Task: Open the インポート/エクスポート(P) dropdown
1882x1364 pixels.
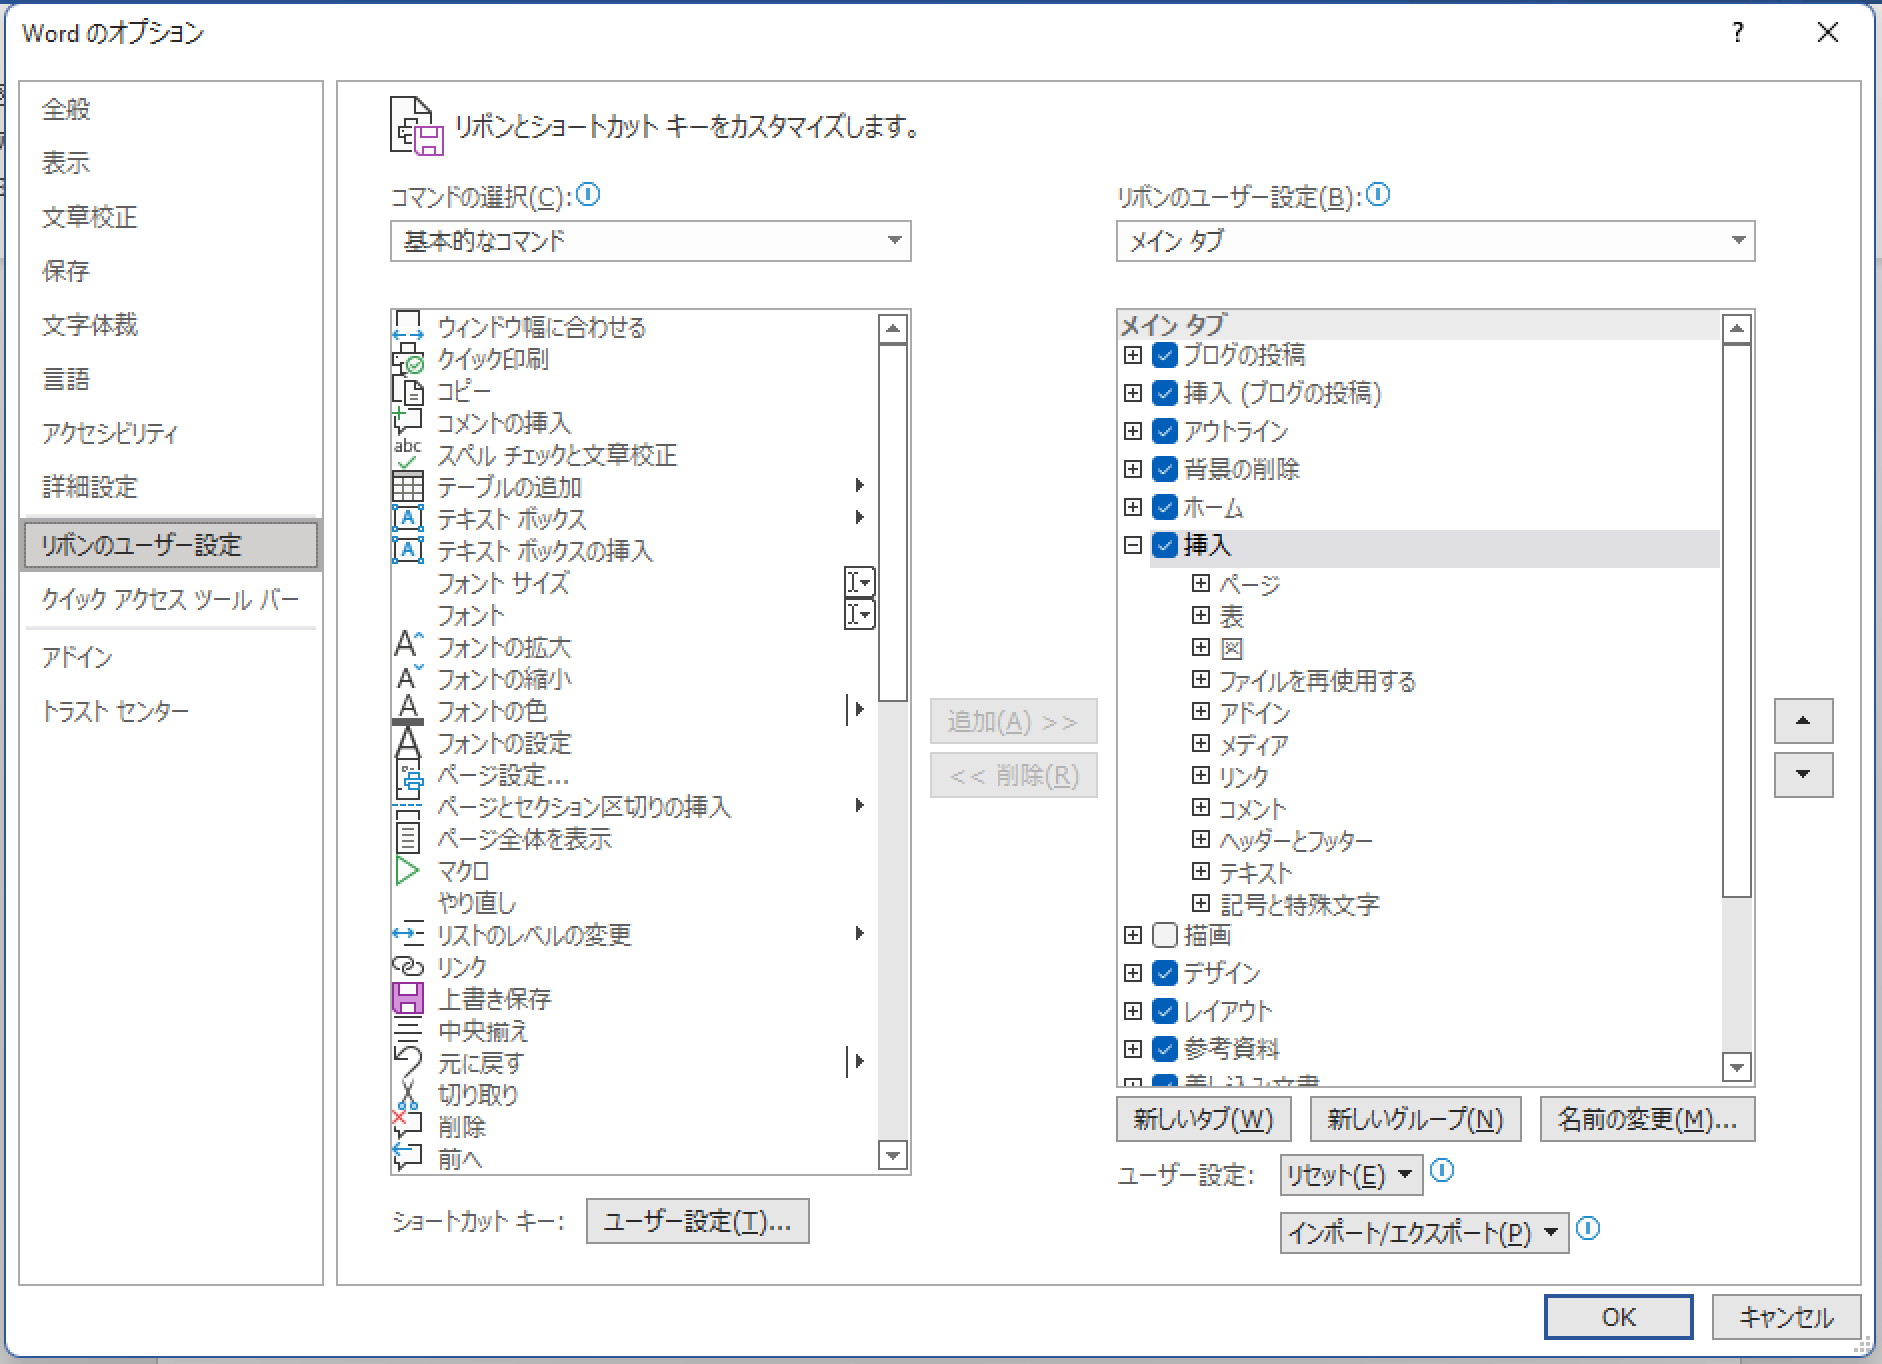Action: coord(1424,1233)
